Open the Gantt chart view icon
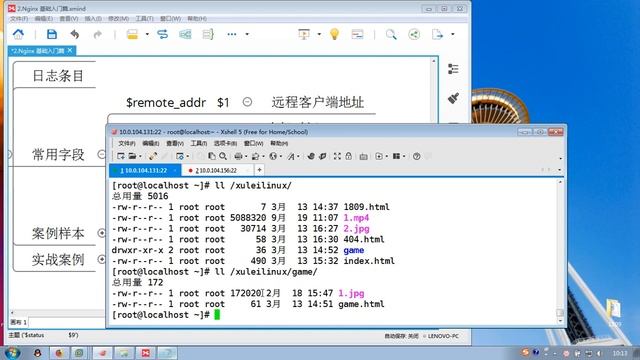The height and width of the screenshot is (360, 640). tap(357, 34)
